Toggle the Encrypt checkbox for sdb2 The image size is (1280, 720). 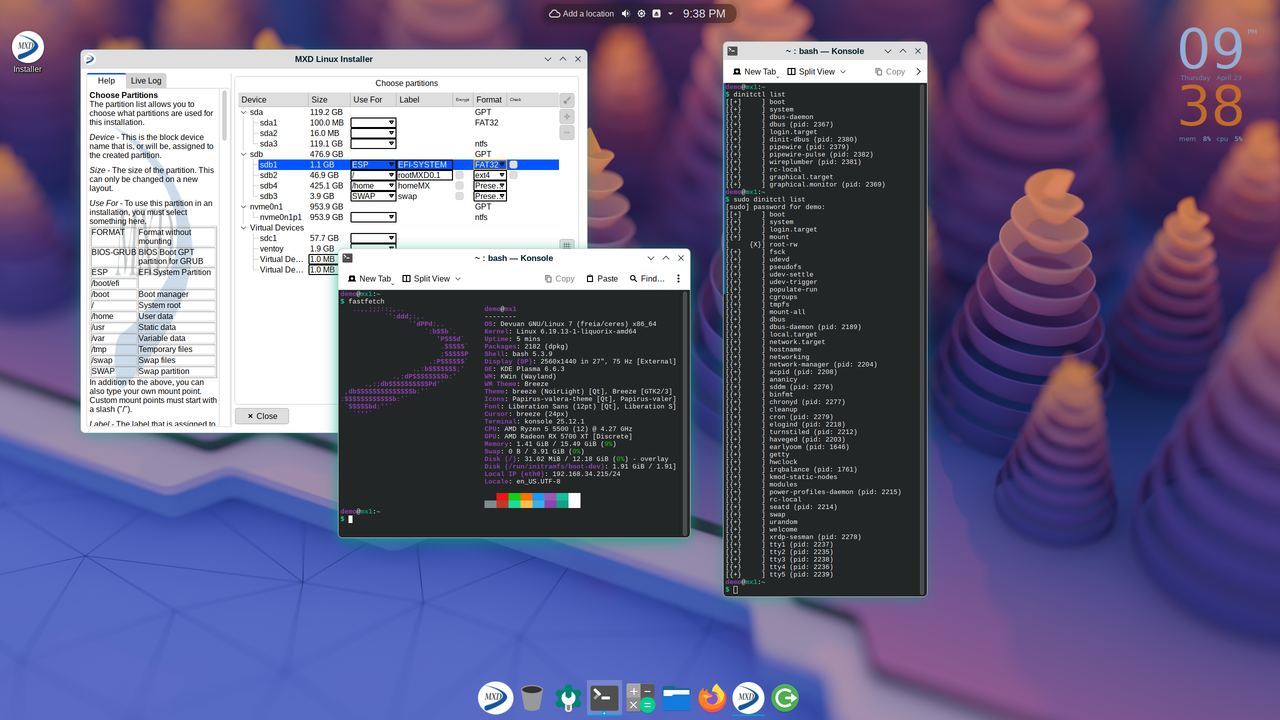pyautogui.click(x=460, y=175)
